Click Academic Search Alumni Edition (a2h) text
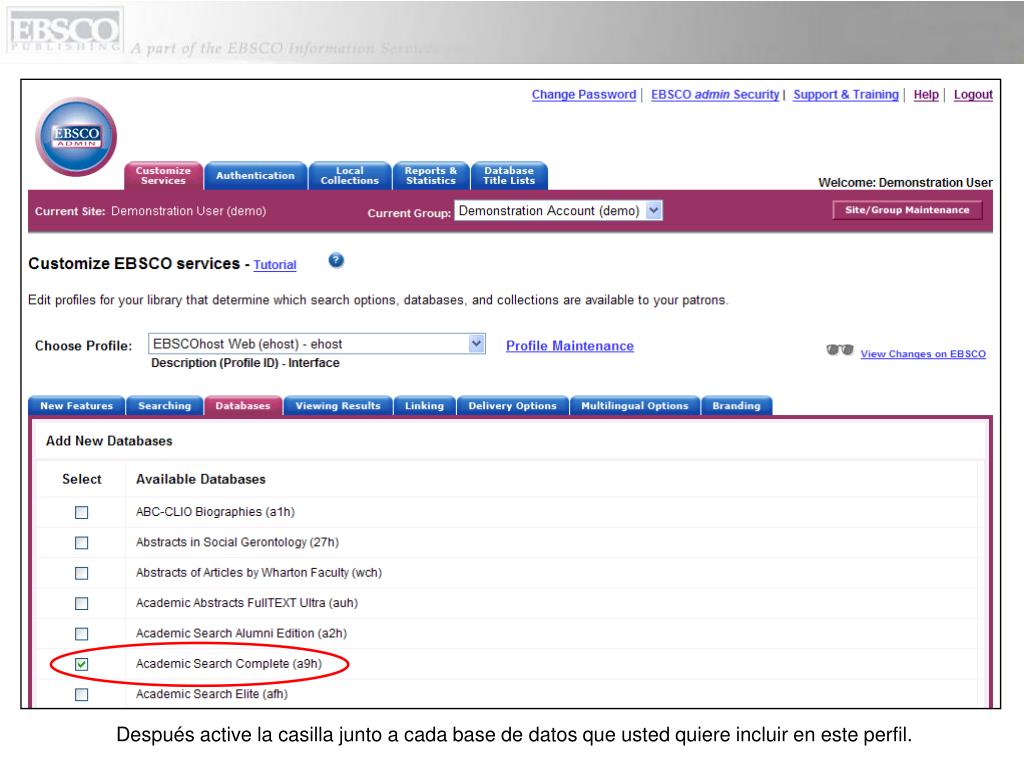Image resolution: width=1024 pixels, height=768 pixels. pyautogui.click(x=241, y=633)
